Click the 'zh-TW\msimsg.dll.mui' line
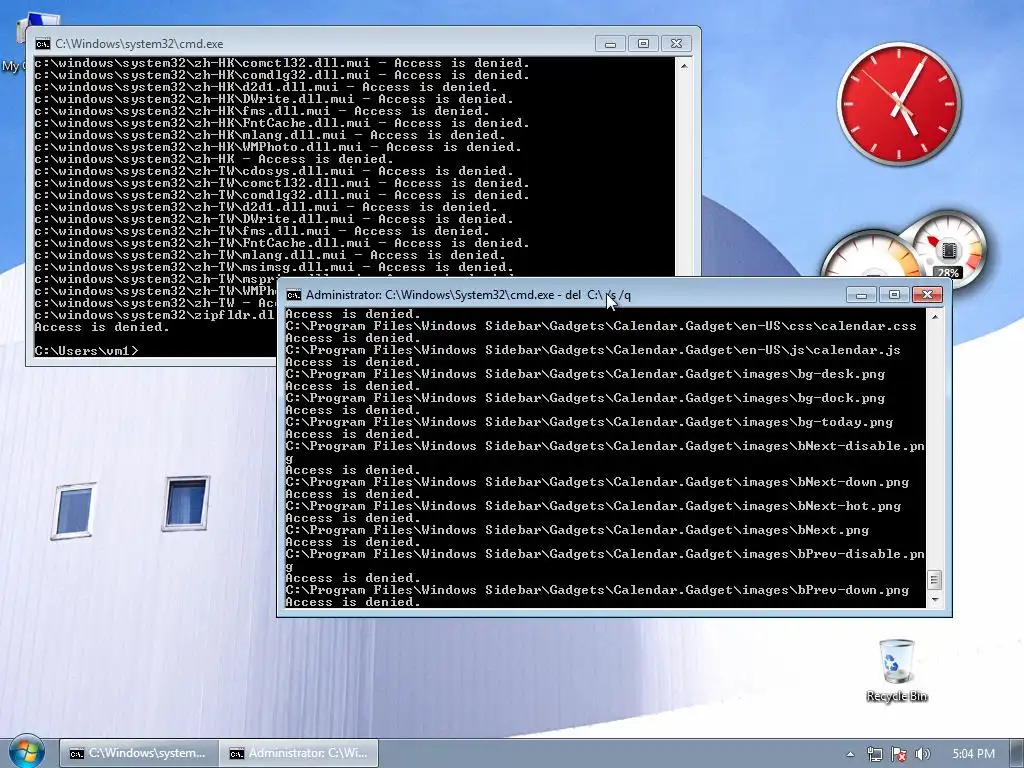This screenshot has height=768, width=1024. point(274,267)
